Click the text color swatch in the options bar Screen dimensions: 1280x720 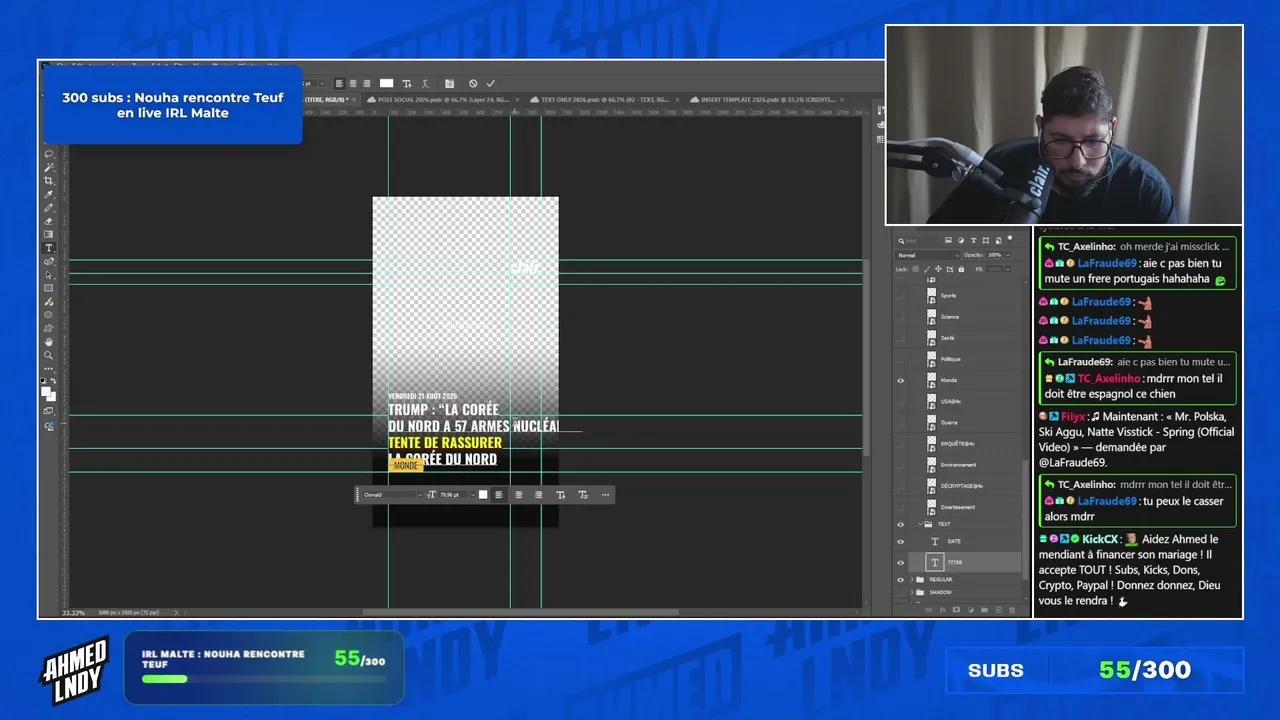[x=387, y=84]
